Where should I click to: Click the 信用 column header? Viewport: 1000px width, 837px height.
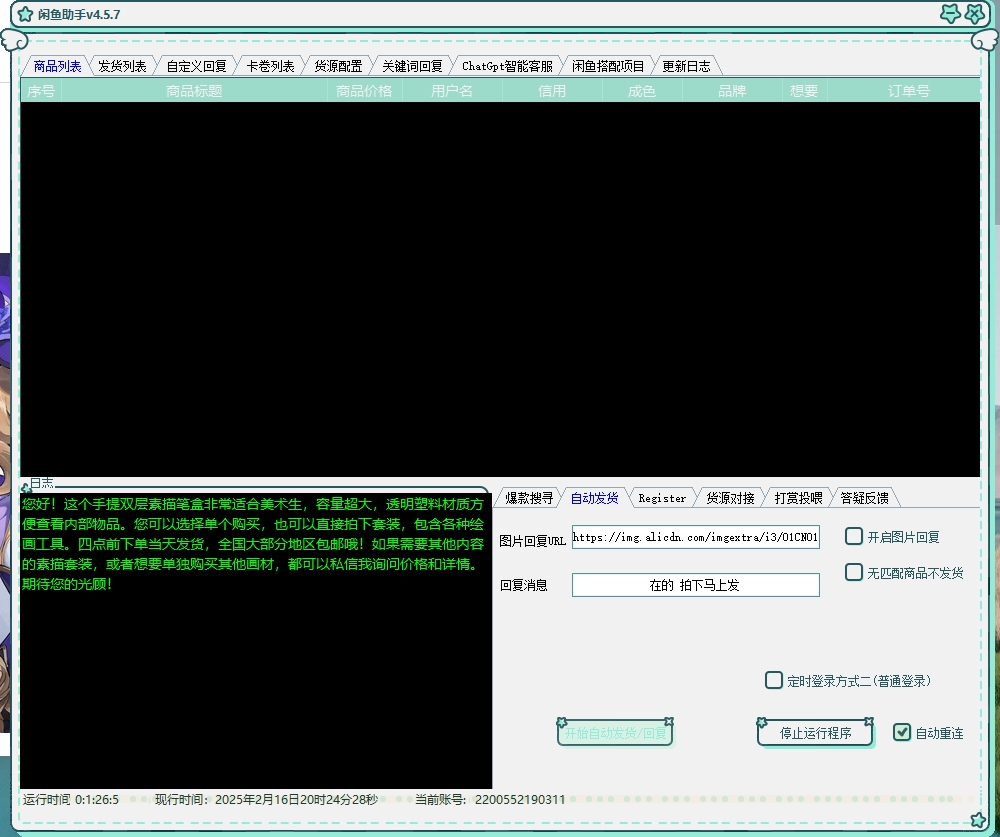(x=552, y=91)
